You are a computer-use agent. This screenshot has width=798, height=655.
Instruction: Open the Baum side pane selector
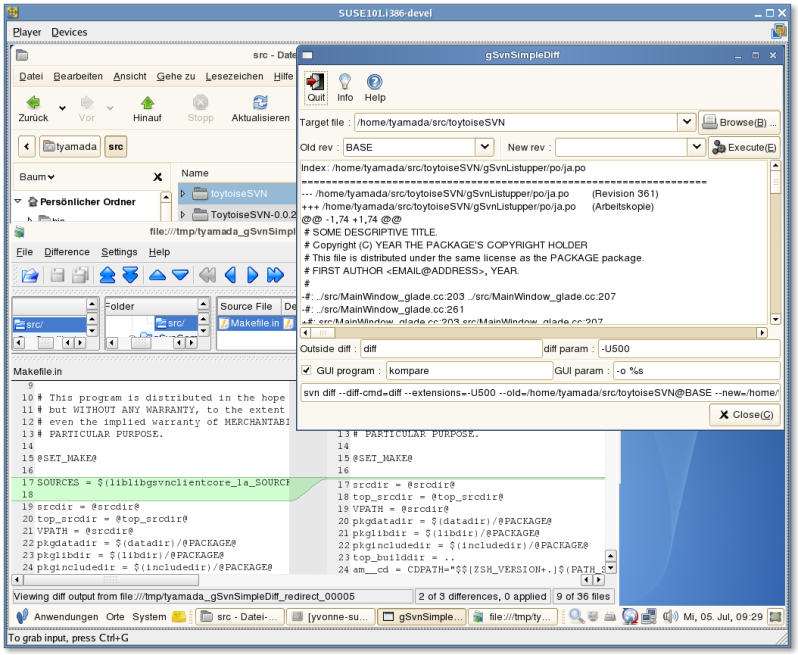tap(37, 177)
